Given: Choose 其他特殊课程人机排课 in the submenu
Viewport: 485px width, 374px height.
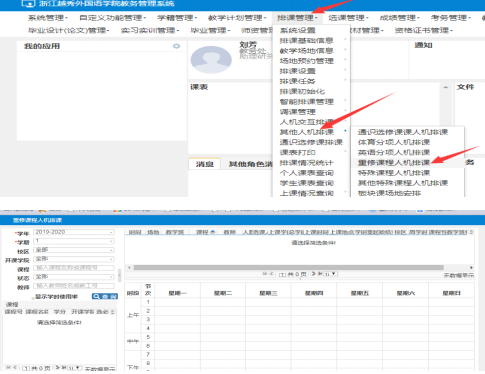Looking at the screenshot, I should tap(403, 183).
